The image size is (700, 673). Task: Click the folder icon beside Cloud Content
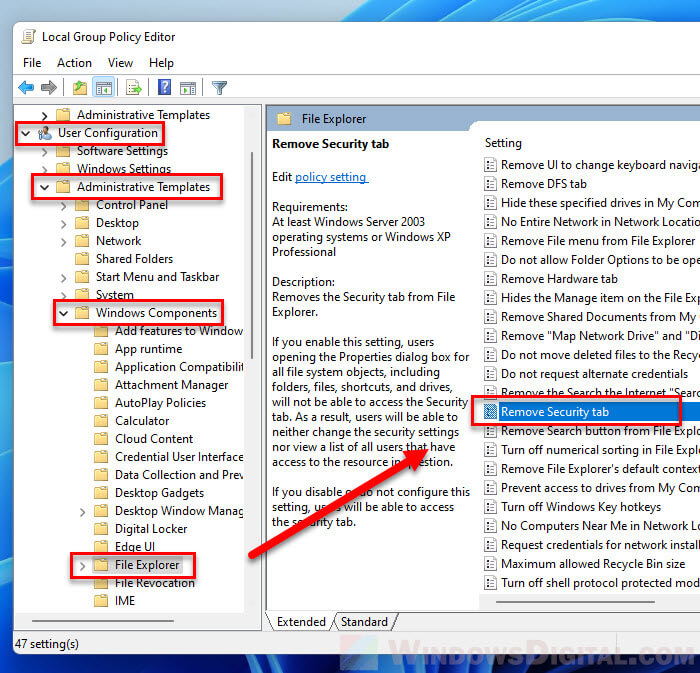coord(101,439)
